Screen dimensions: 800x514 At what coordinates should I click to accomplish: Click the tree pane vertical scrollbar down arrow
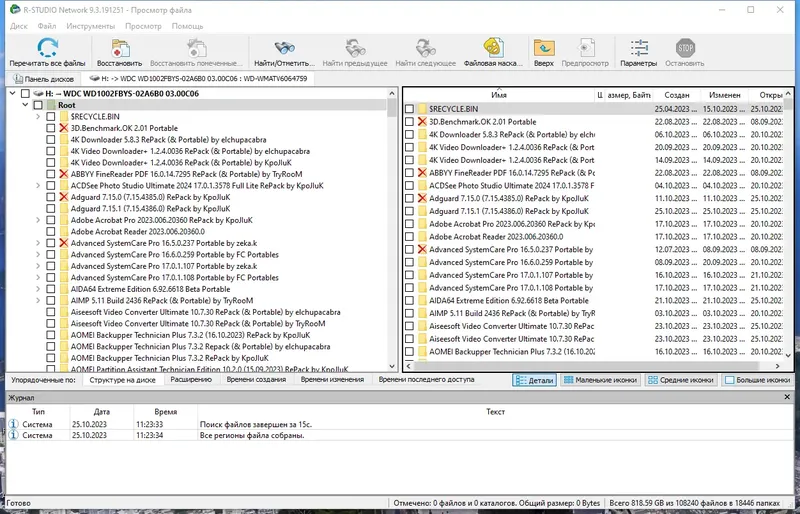(x=392, y=366)
